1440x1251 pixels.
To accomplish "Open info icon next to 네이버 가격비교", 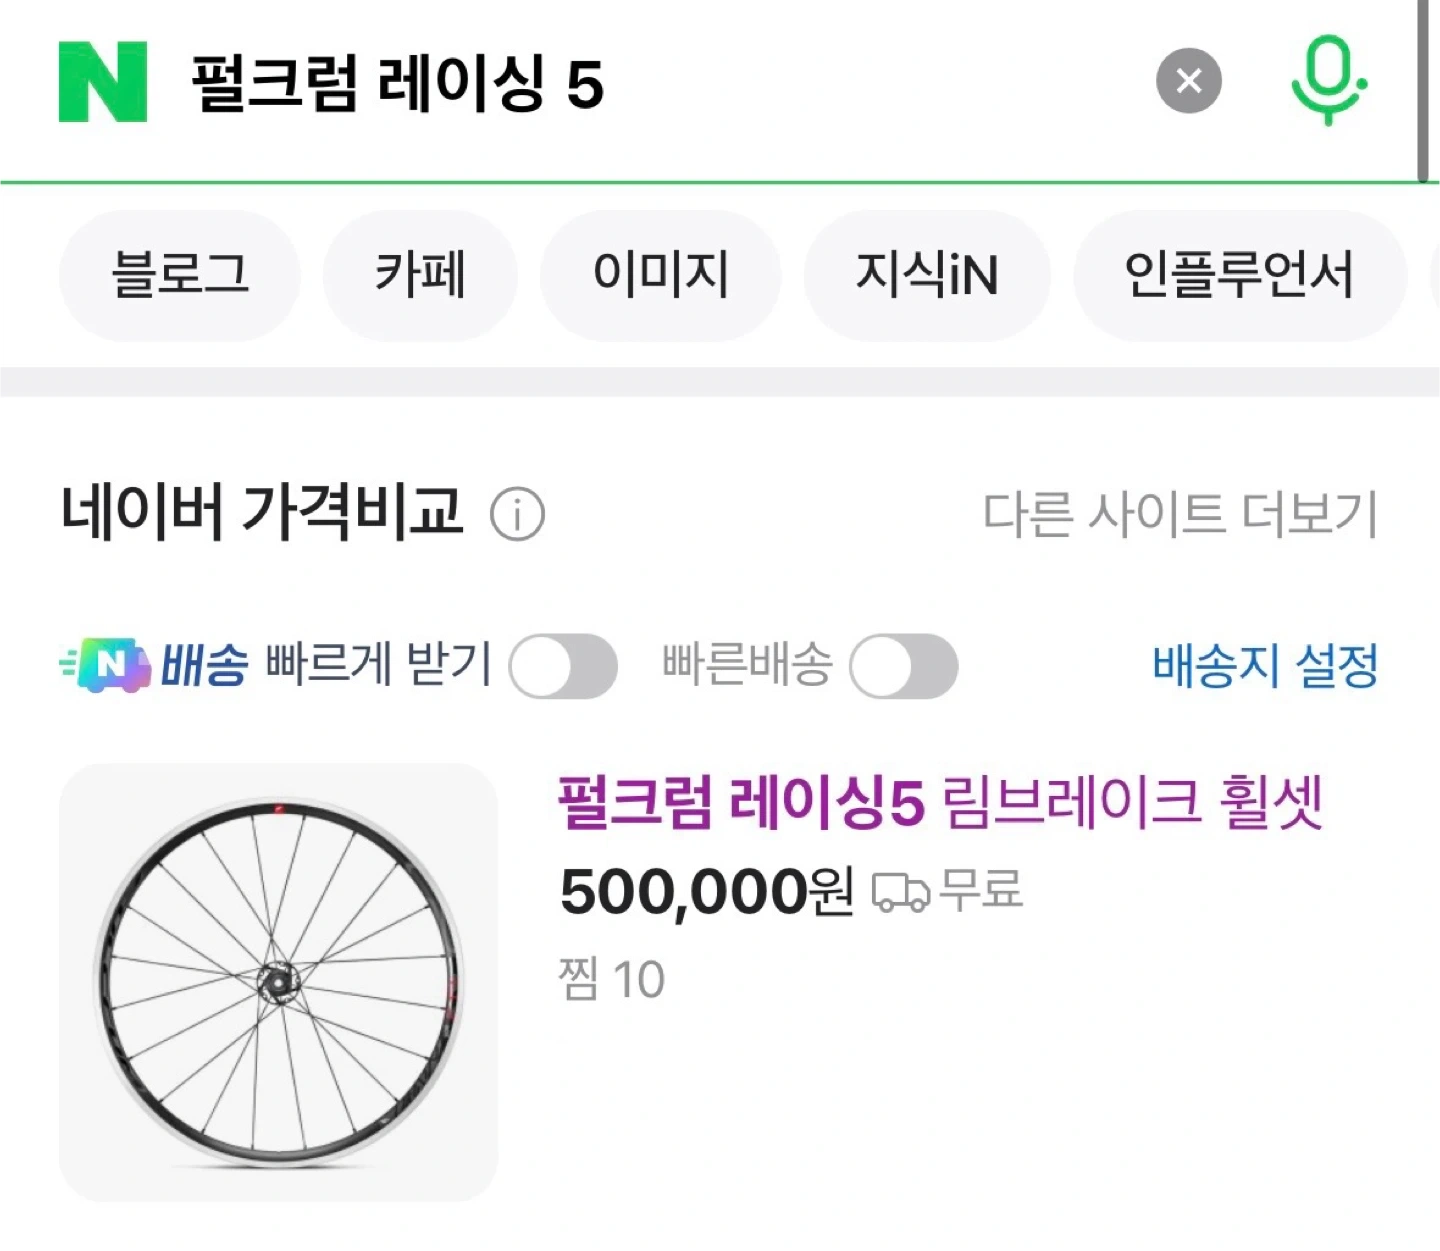I will pyautogui.click(x=517, y=515).
